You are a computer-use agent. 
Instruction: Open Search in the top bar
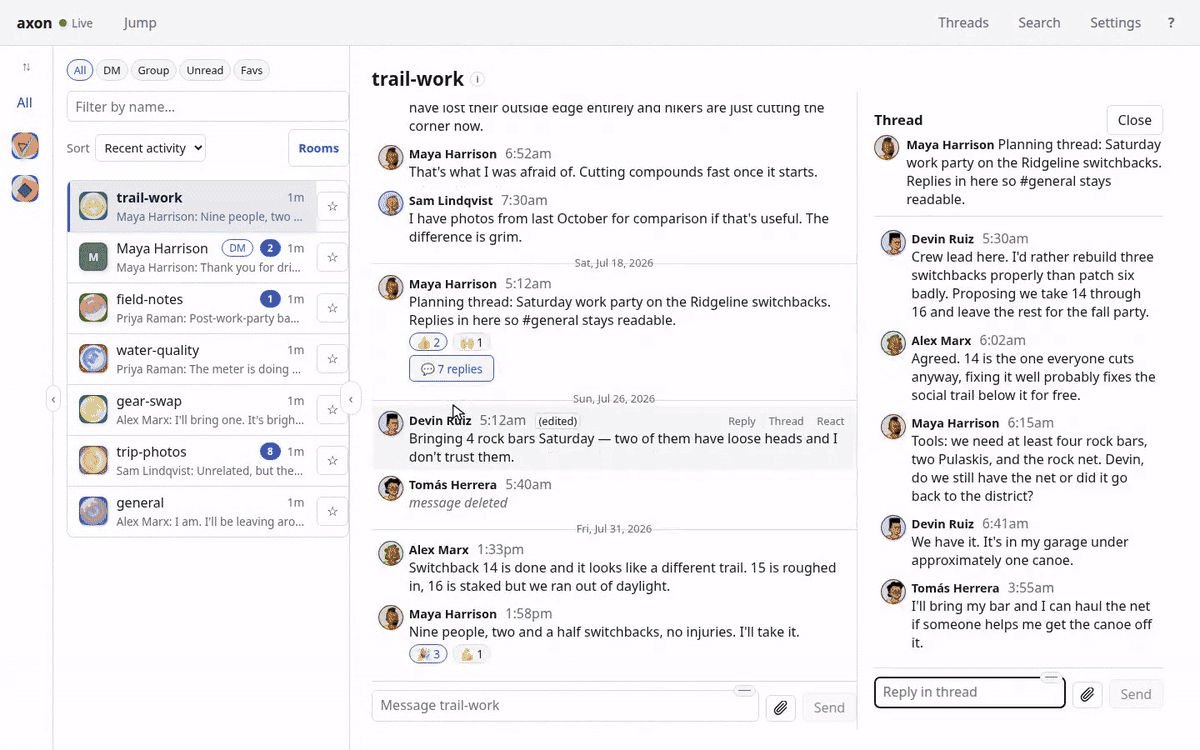coord(1039,23)
